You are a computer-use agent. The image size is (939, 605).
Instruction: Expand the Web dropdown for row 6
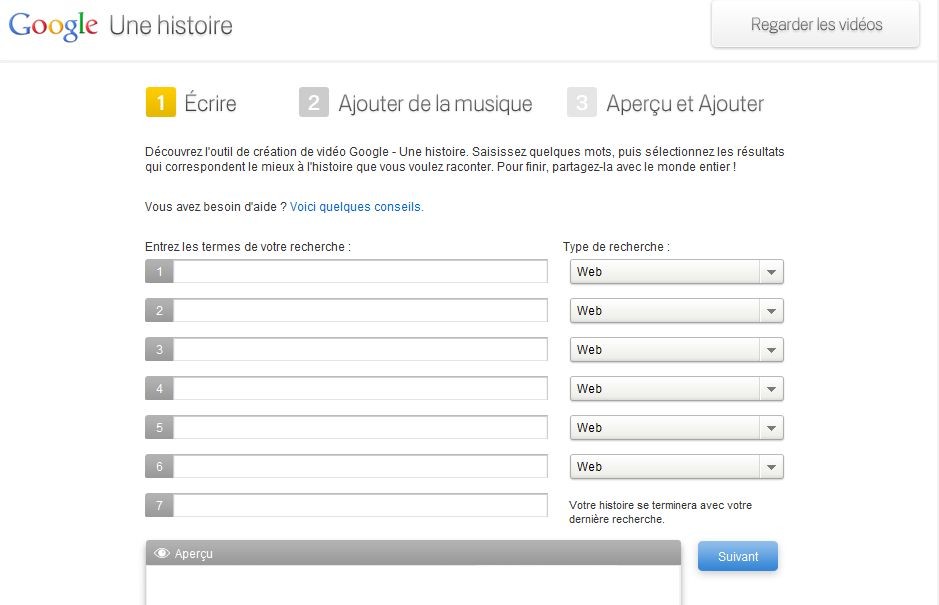tap(676, 467)
